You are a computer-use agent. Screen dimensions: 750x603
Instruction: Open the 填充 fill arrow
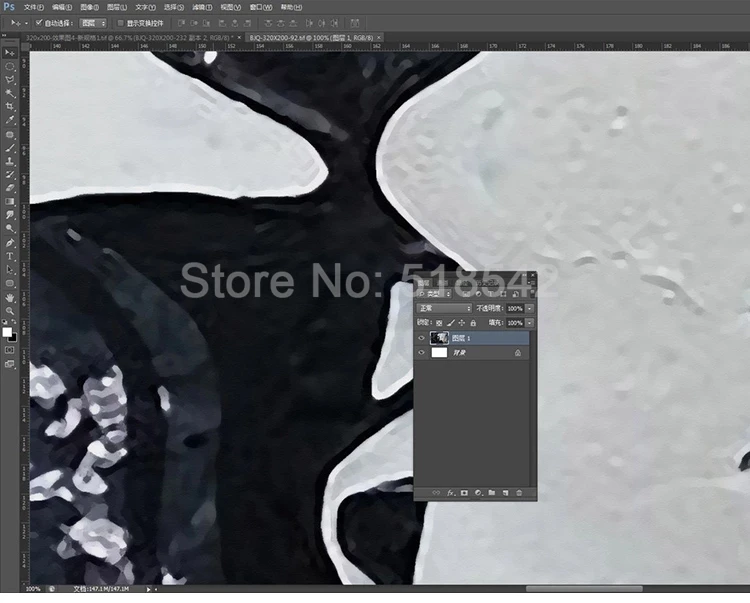click(x=529, y=323)
